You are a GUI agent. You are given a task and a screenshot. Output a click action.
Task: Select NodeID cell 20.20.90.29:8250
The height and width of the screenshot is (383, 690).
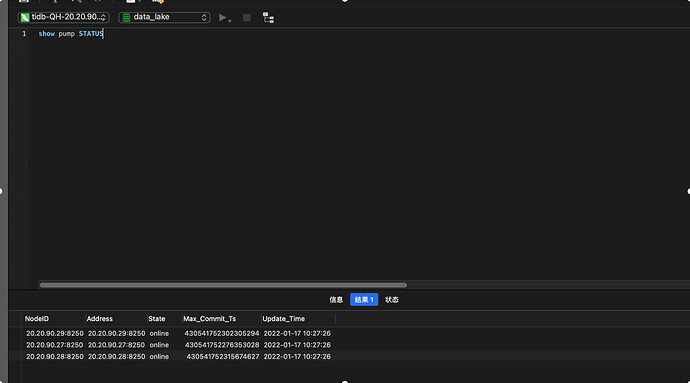pos(55,333)
